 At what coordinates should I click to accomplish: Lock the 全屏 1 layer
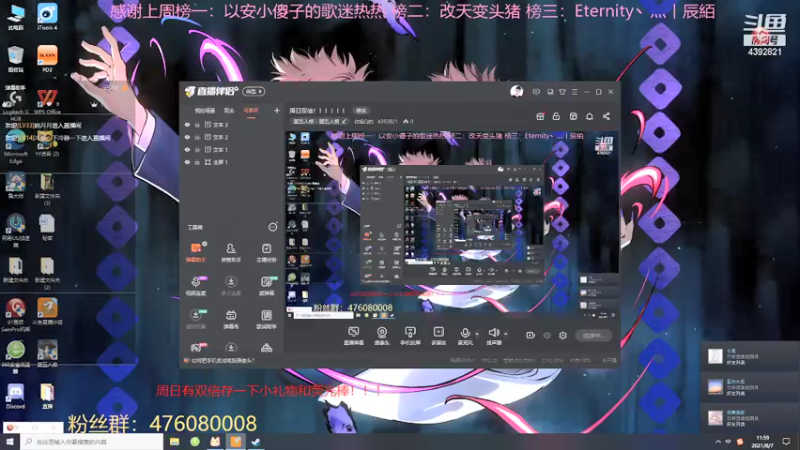tap(197, 162)
